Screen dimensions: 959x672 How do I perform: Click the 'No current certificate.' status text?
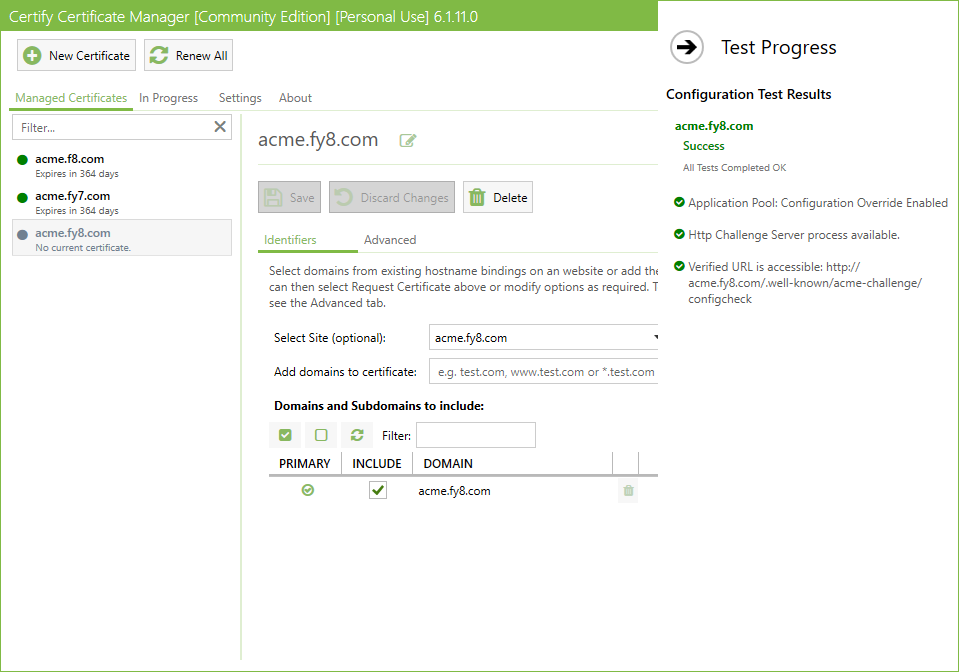tap(83, 248)
